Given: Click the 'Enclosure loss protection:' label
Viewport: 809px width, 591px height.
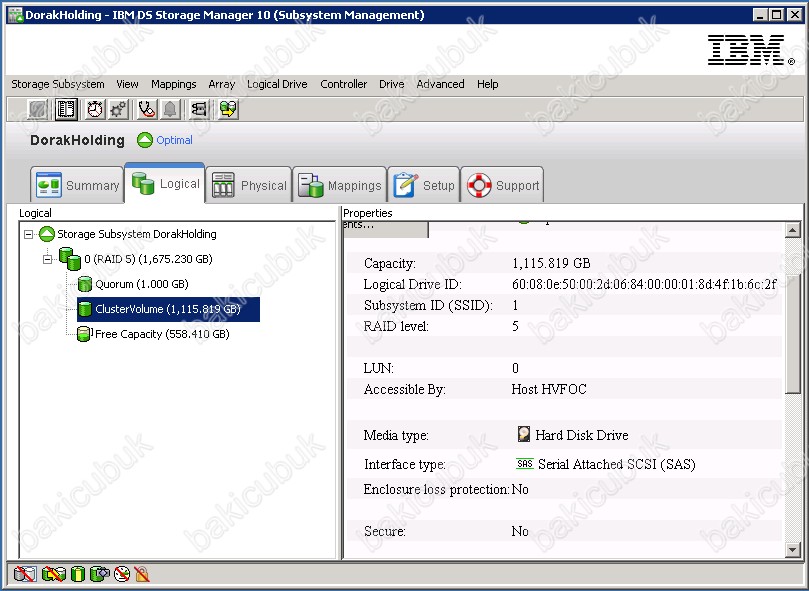Looking at the screenshot, I should [x=436, y=489].
